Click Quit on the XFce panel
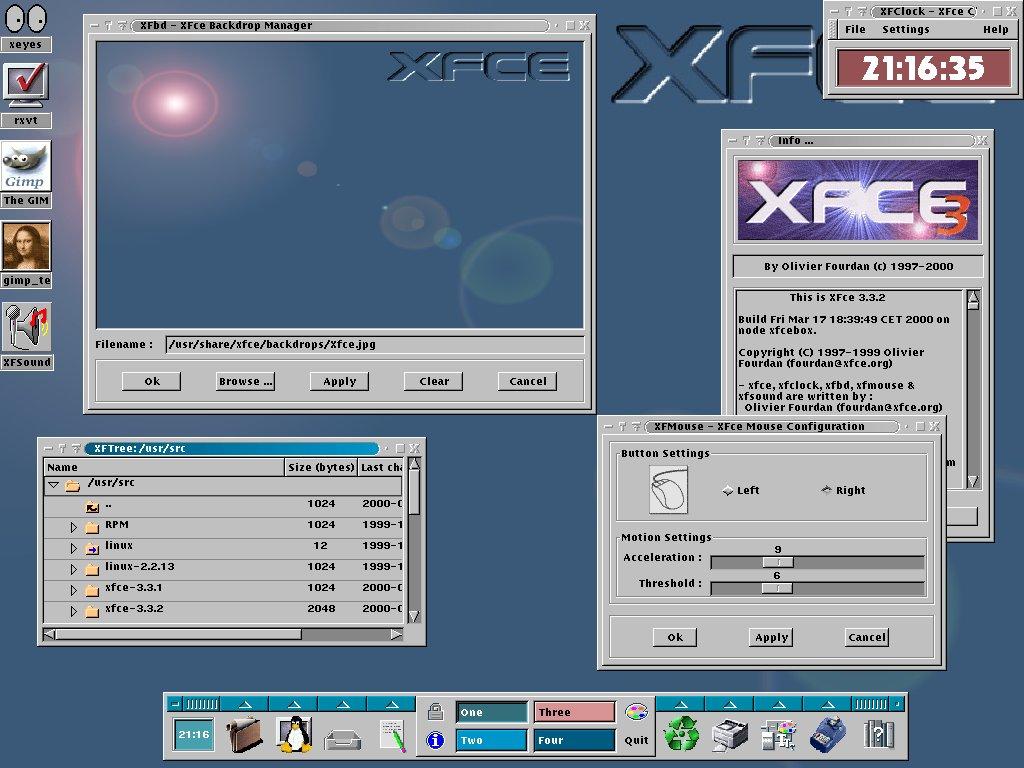 click(x=636, y=740)
